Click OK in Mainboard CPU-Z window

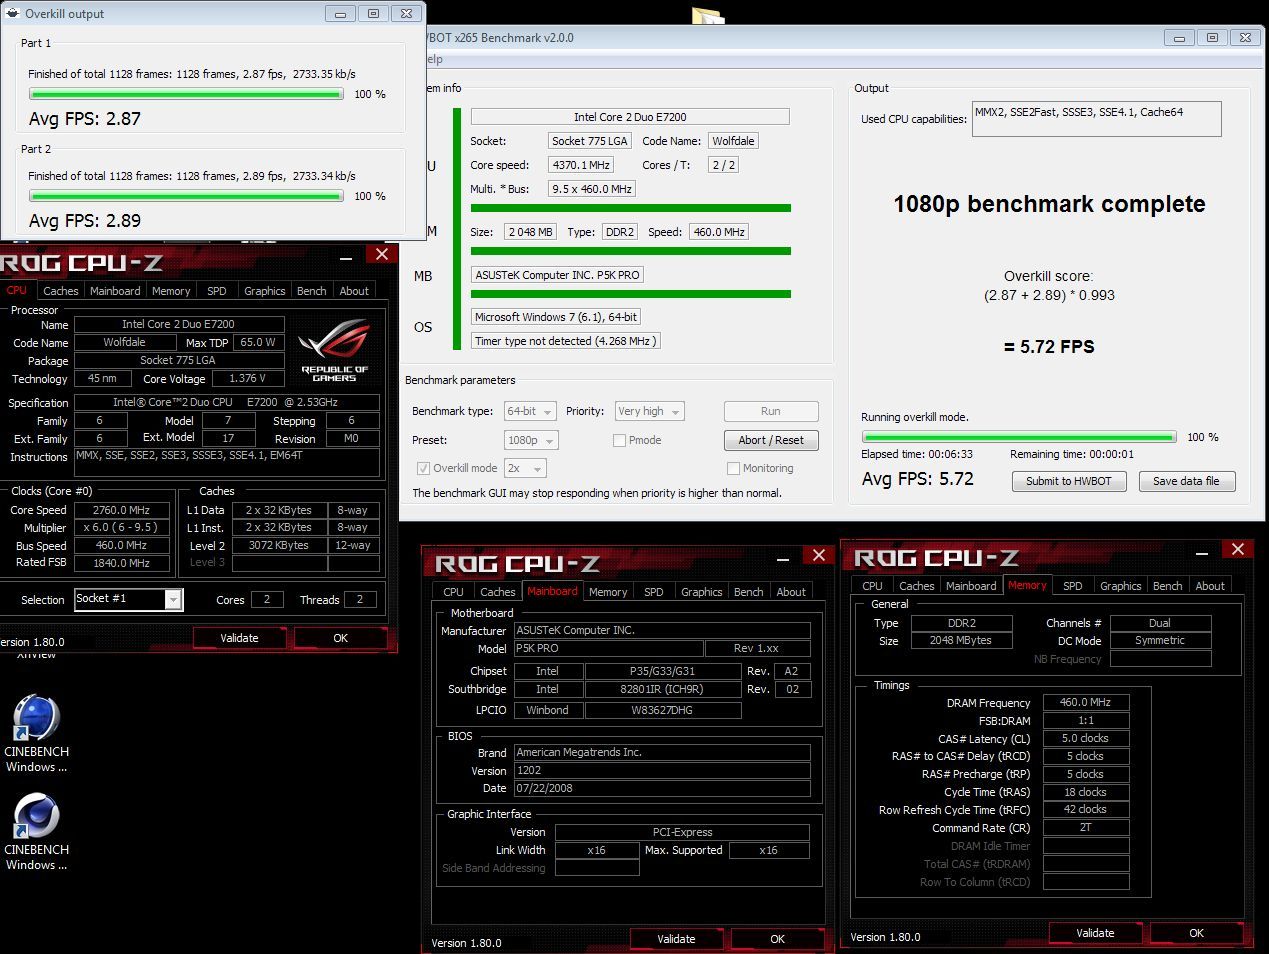click(778, 939)
